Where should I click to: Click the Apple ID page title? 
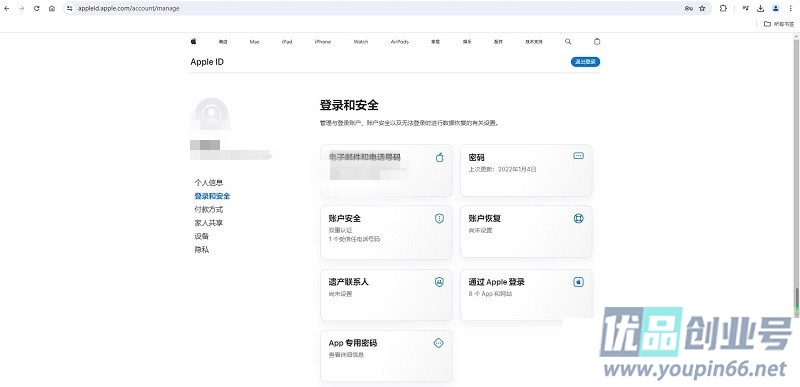(x=207, y=62)
